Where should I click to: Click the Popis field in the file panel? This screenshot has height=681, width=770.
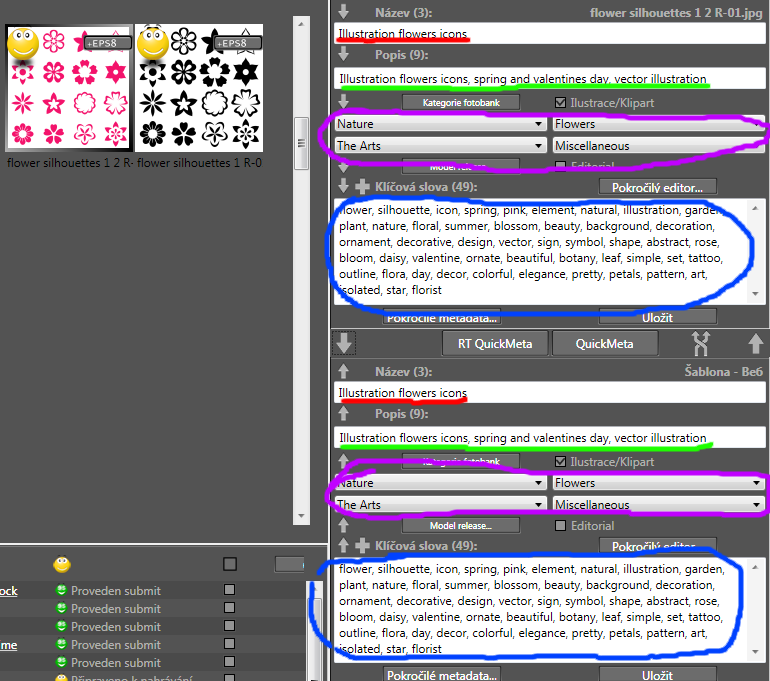point(549,79)
